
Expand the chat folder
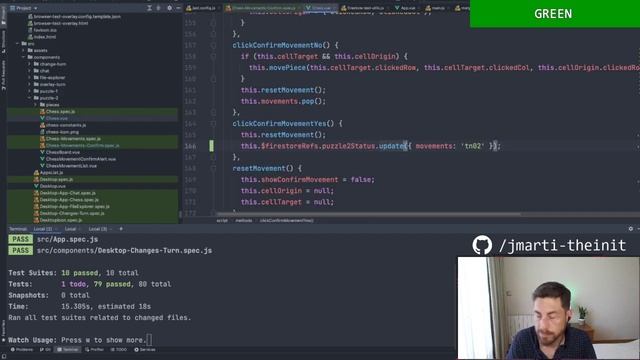click(x=30, y=71)
